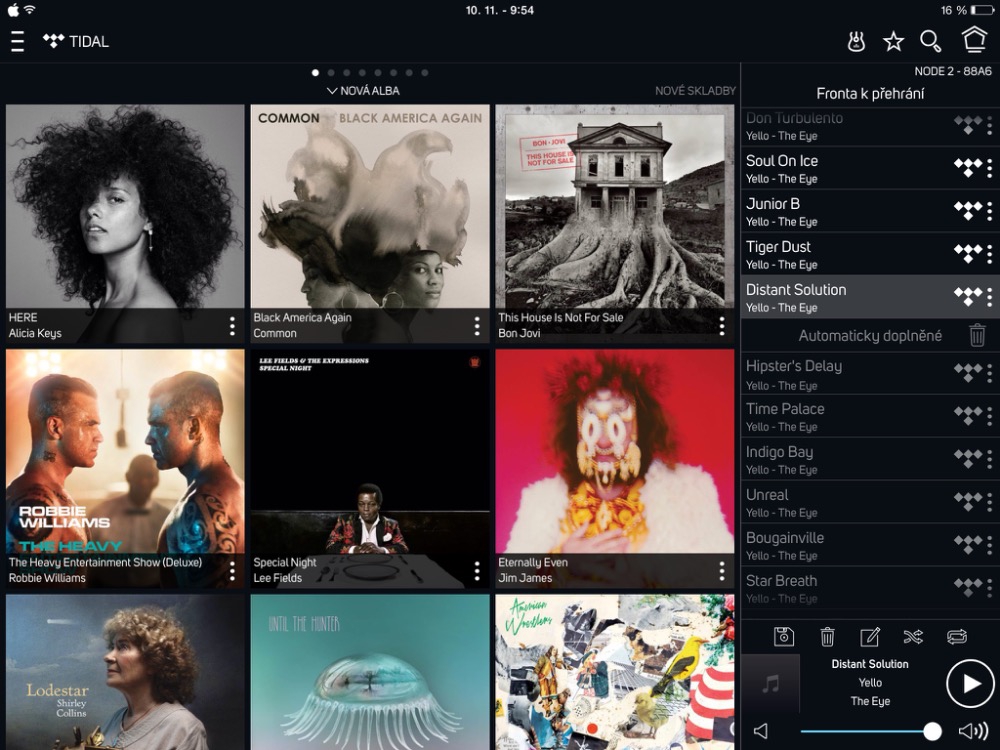Screen dimensions: 1000x750
Task: Open options for Soul On Ice track
Action: tap(989, 168)
